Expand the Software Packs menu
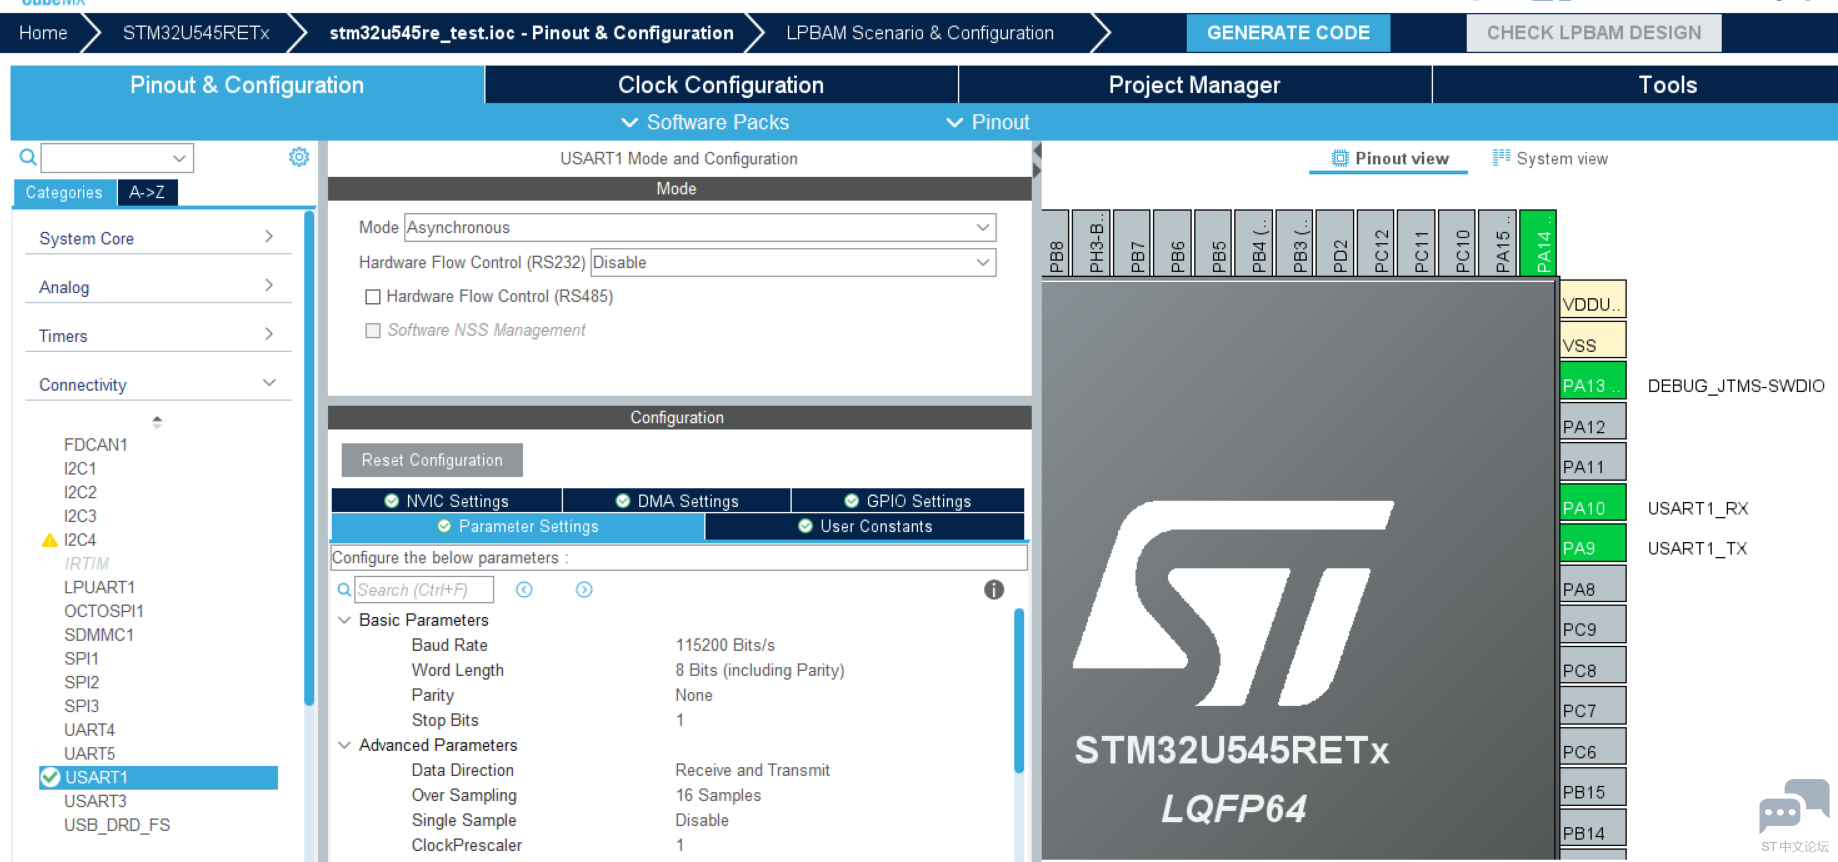 [705, 122]
